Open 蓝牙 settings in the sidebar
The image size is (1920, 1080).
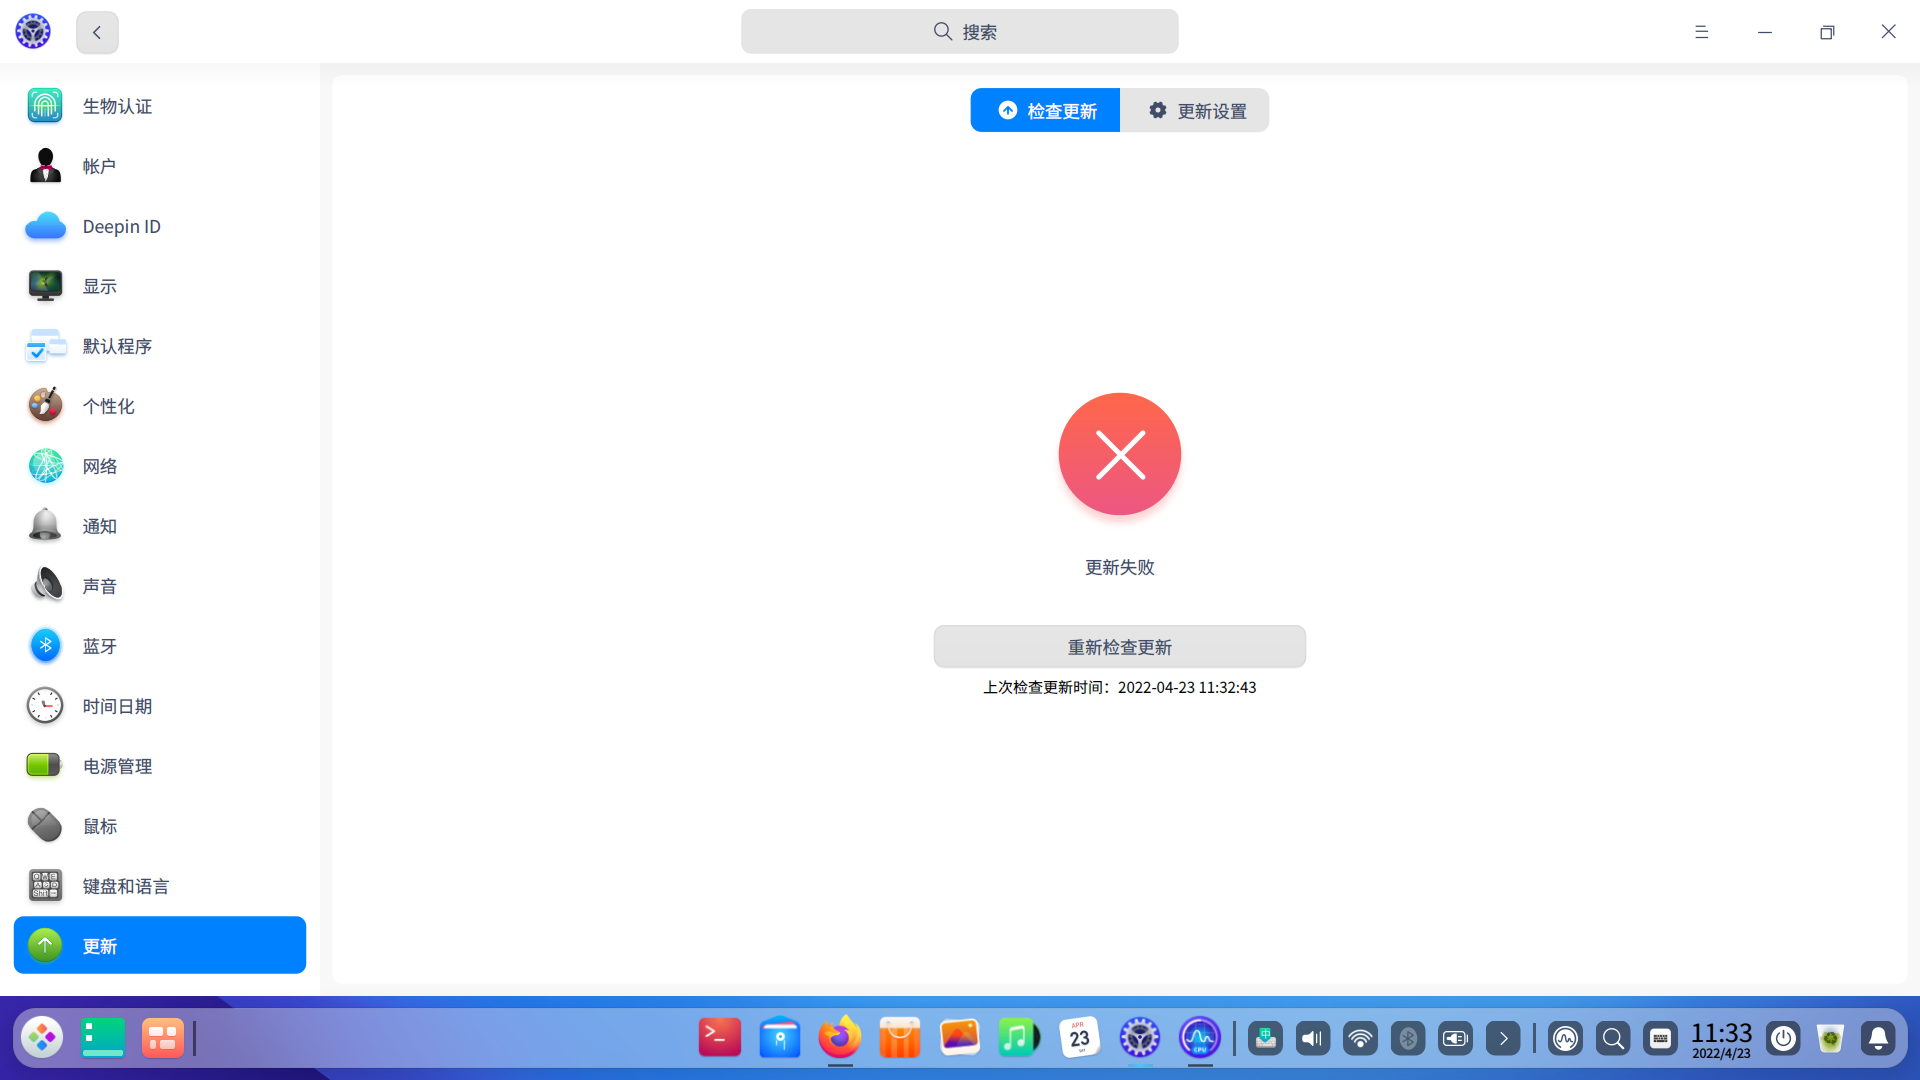pos(99,646)
